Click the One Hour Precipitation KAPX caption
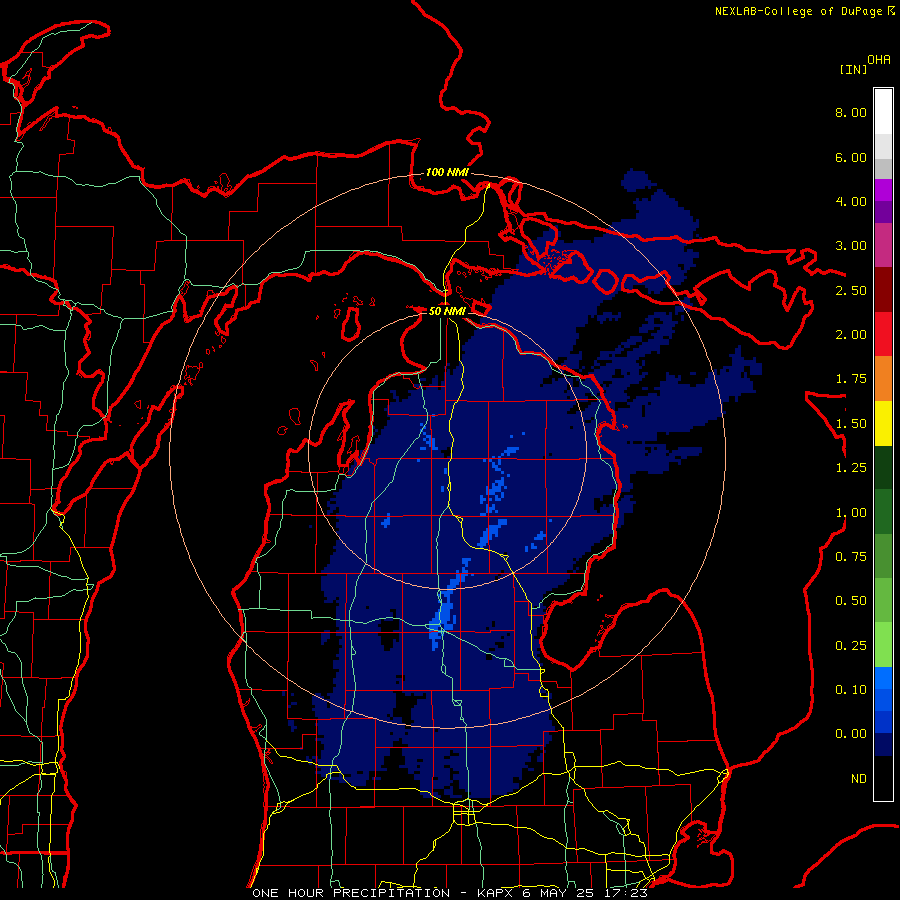Screen dimensions: 900x900 [450, 893]
